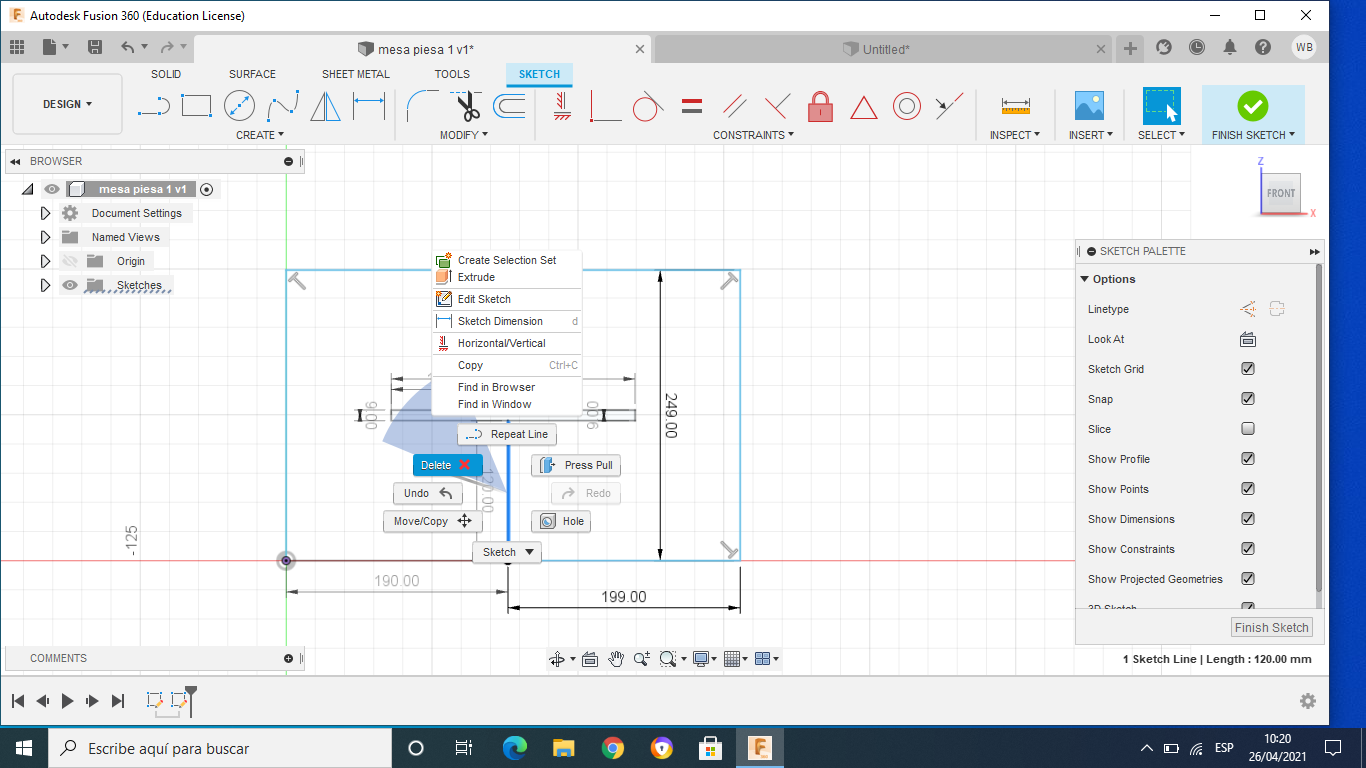This screenshot has width=1366, height=768.
Task: Select the Center Diameter Circle tool
Action: pos(239,105)
